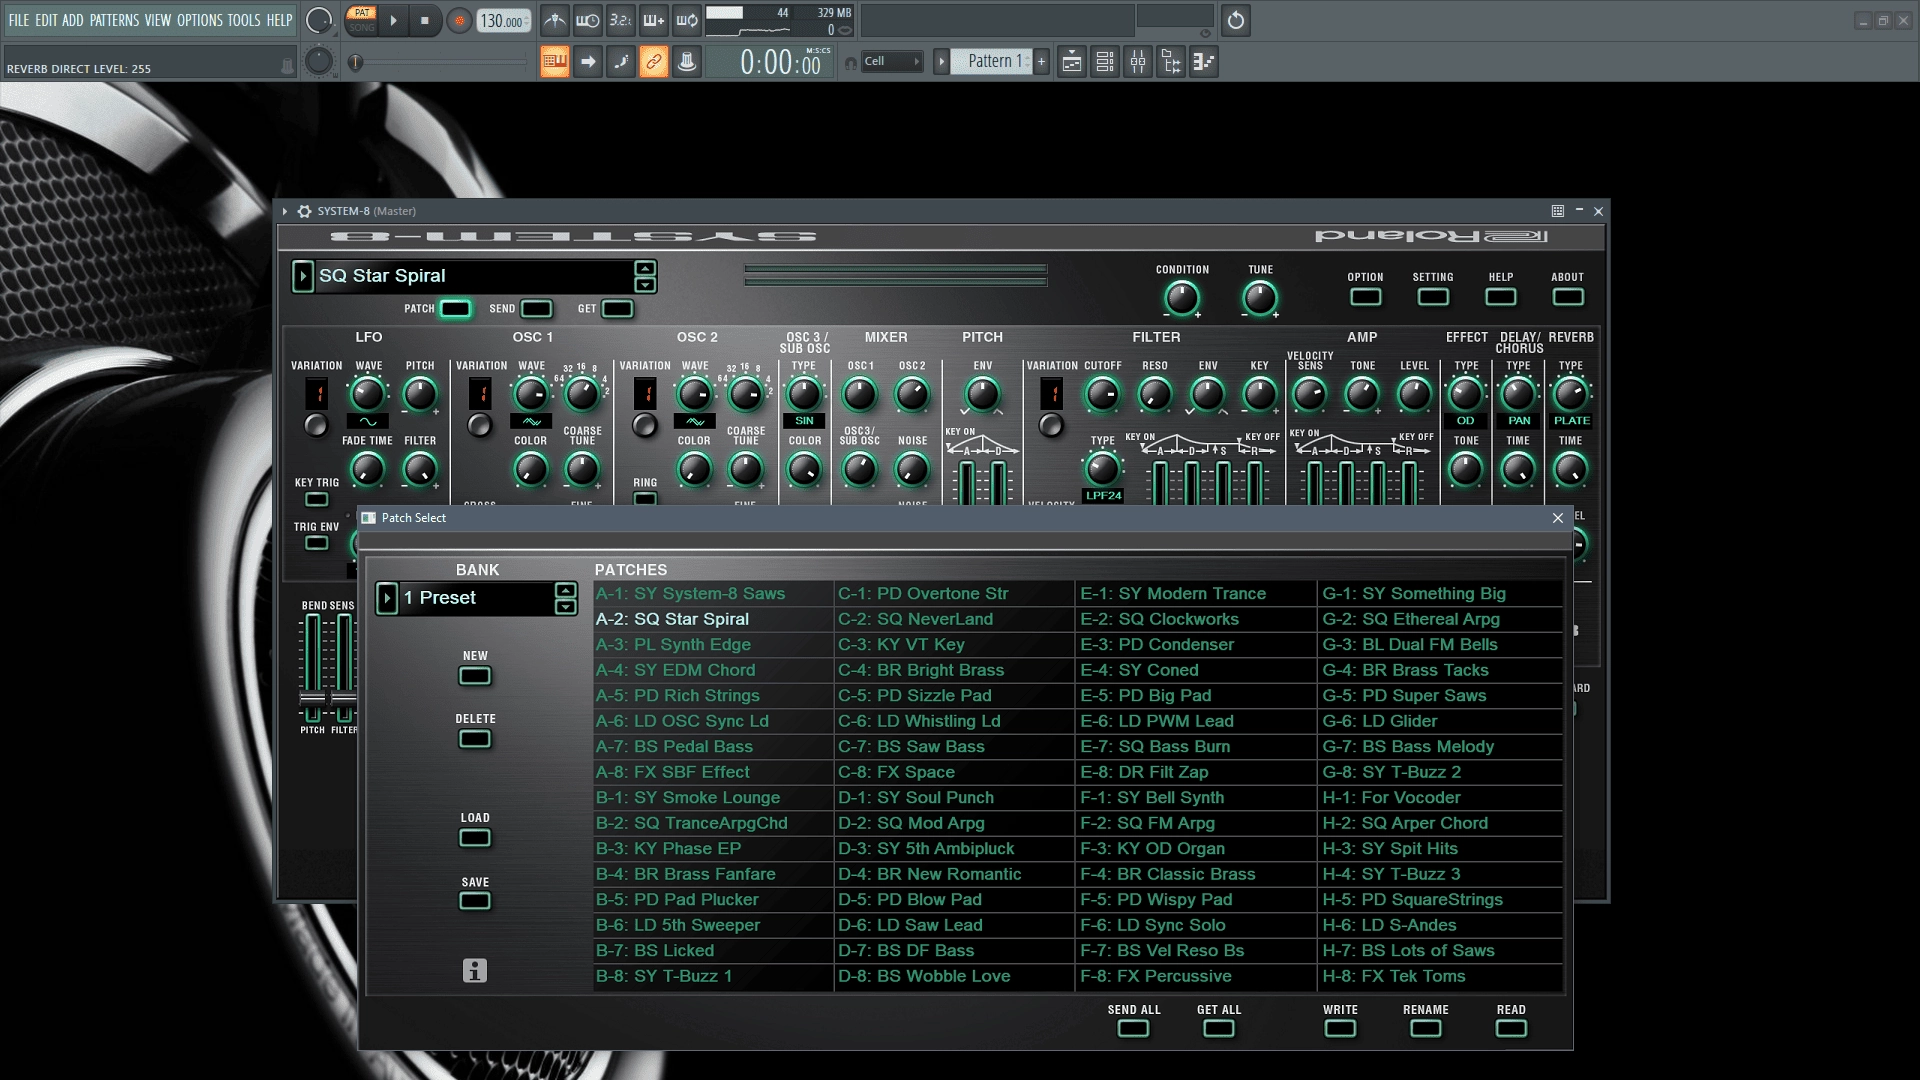The image size is (1920, 1080).
Task: Toggle LFO KEY TRIG switch
Action: coord(316,499)
